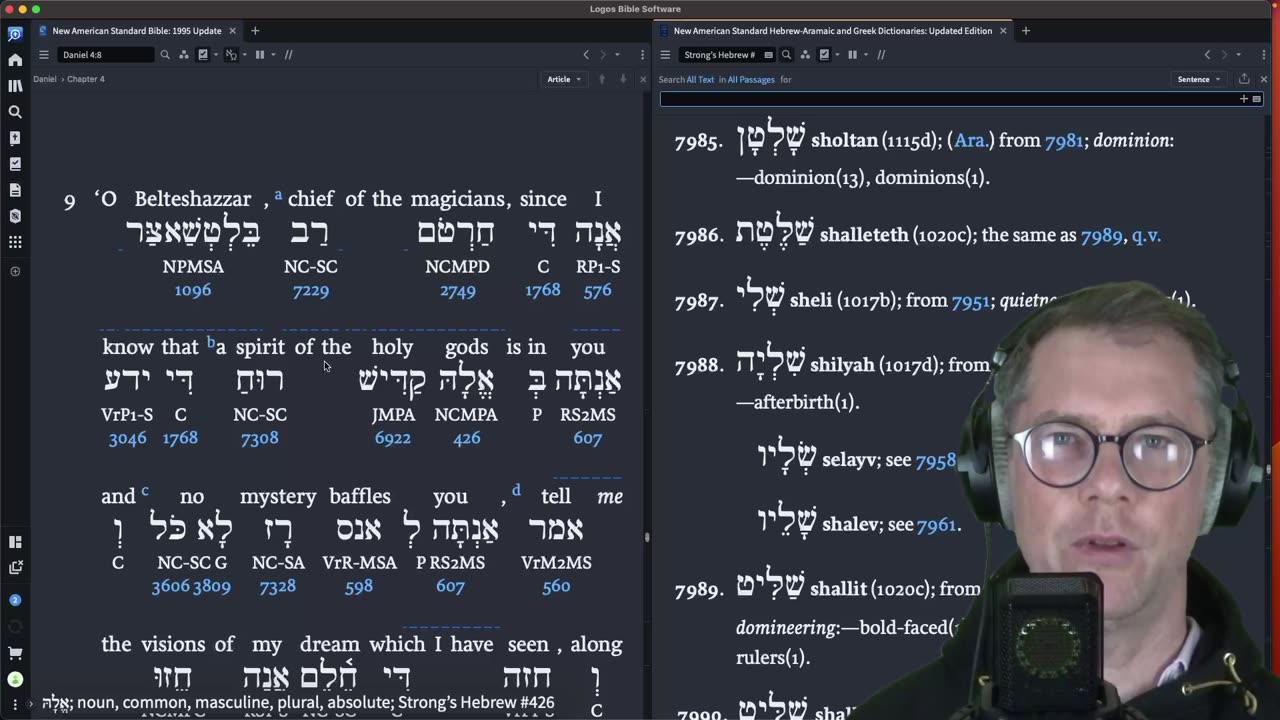
Task: Follow Strong's link 7989 in shalleteth entry
Action: click(1101, 236)
